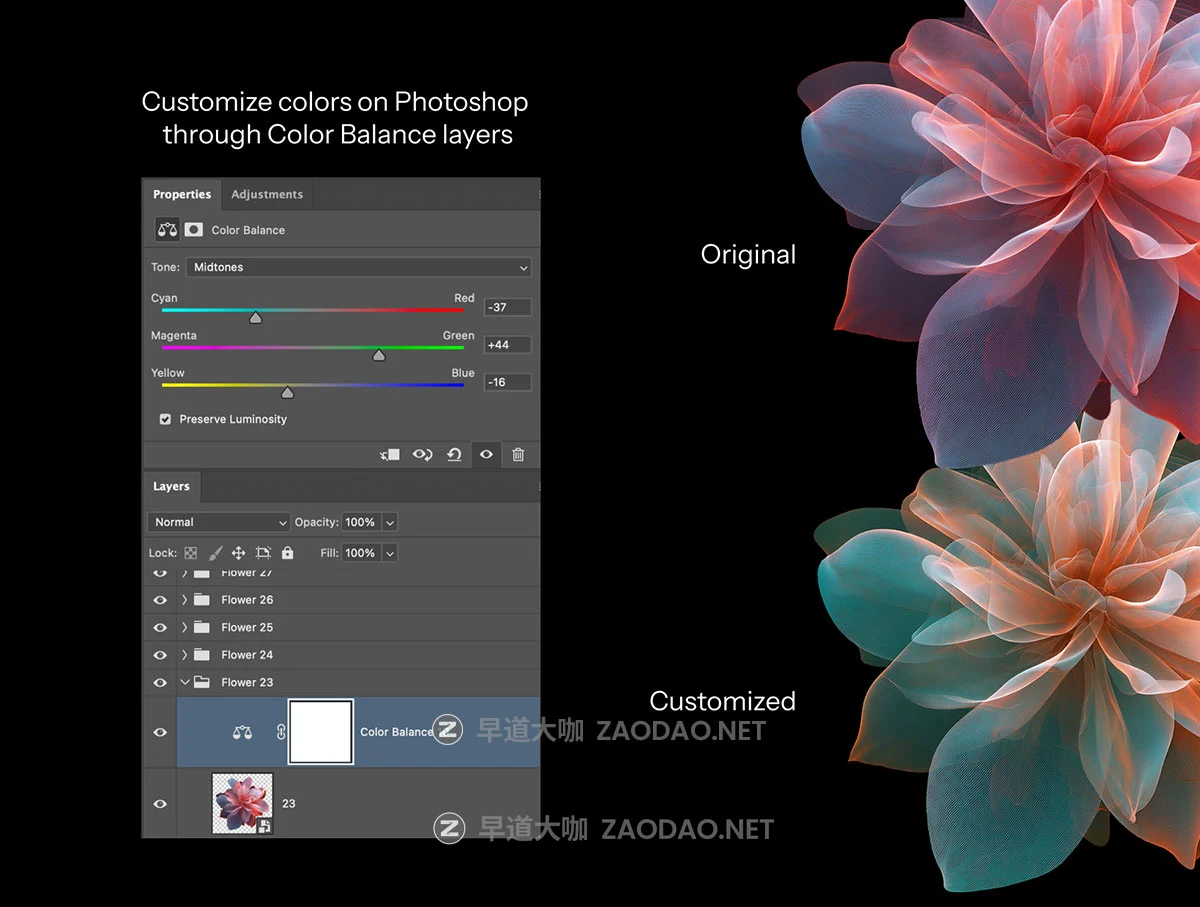The image size is (1200, 907).
Task: Click the view previous state icon
Action: click(422, 455)
